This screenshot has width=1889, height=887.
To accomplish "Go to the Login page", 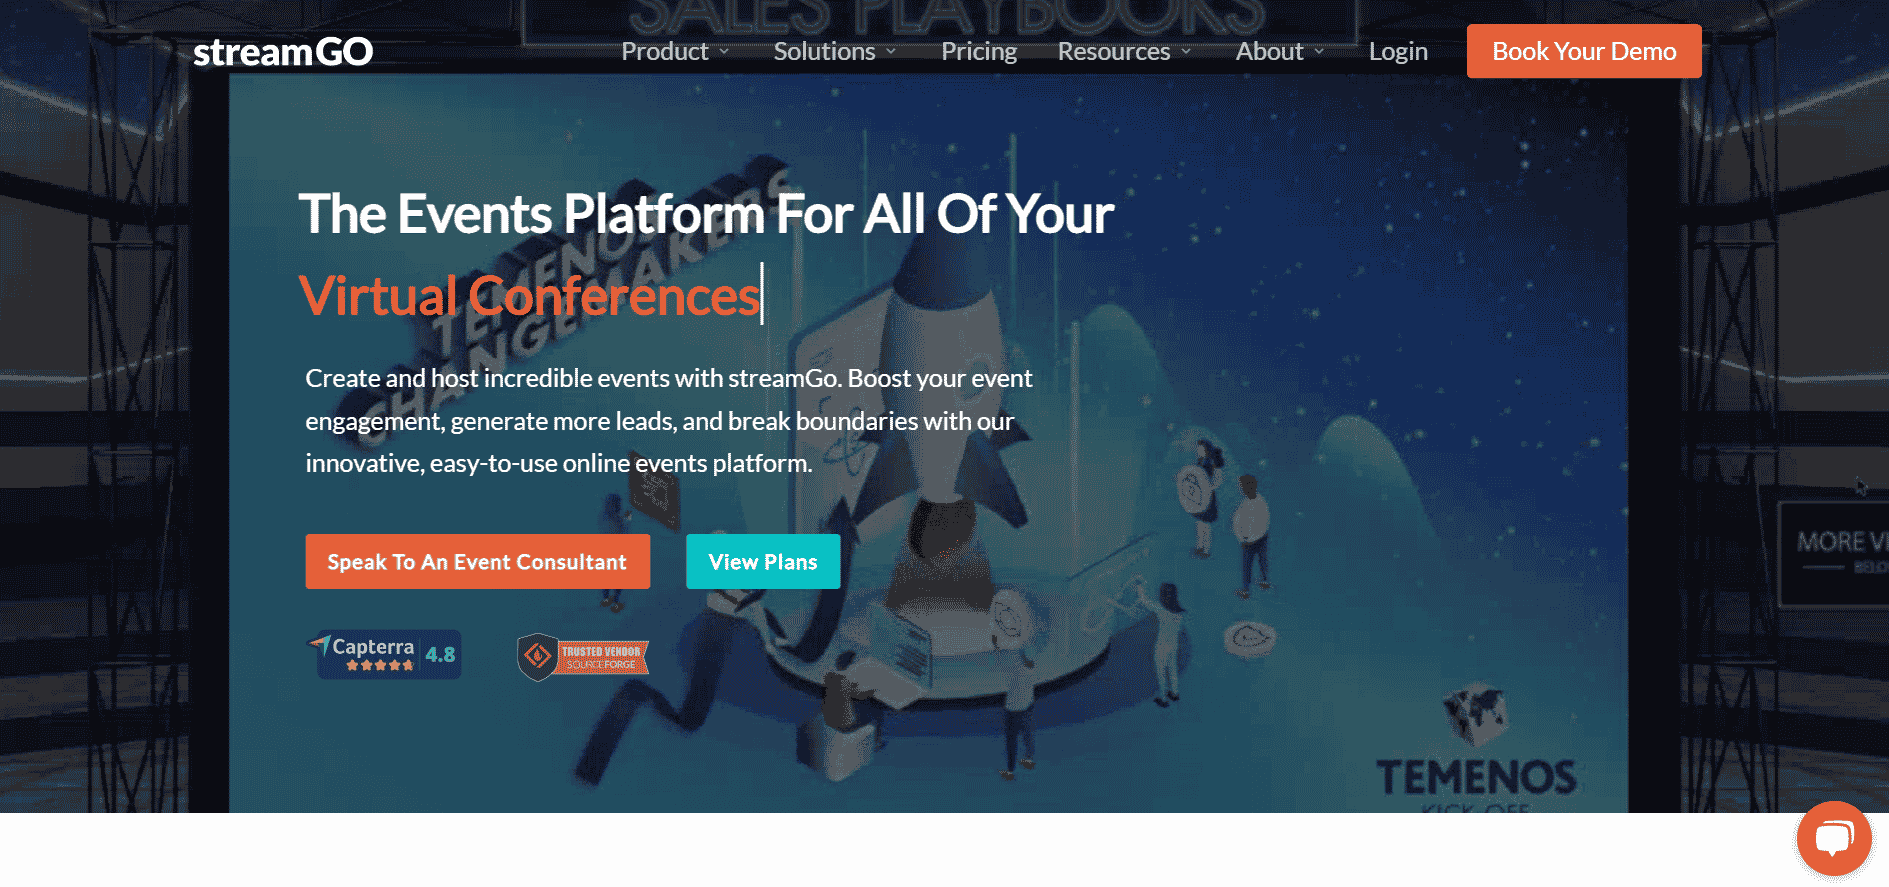I will pyautogui.click(x=1398, y=52).
